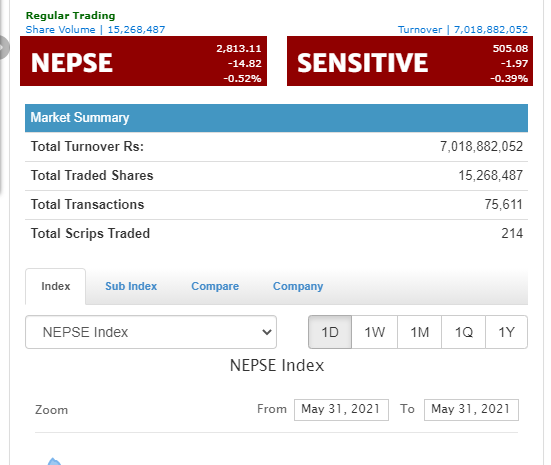Screen dimensions: 551x465
Task: Select the 1M range button
Action: (x=420, y=332)
